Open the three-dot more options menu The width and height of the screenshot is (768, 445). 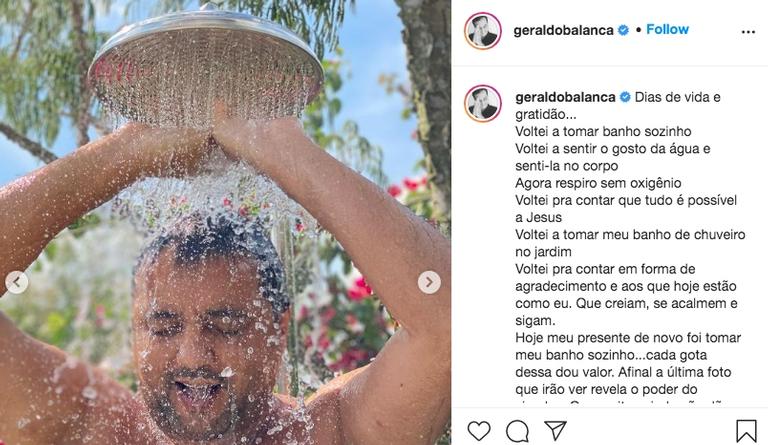pyautogui.click(x=748, y=32)
